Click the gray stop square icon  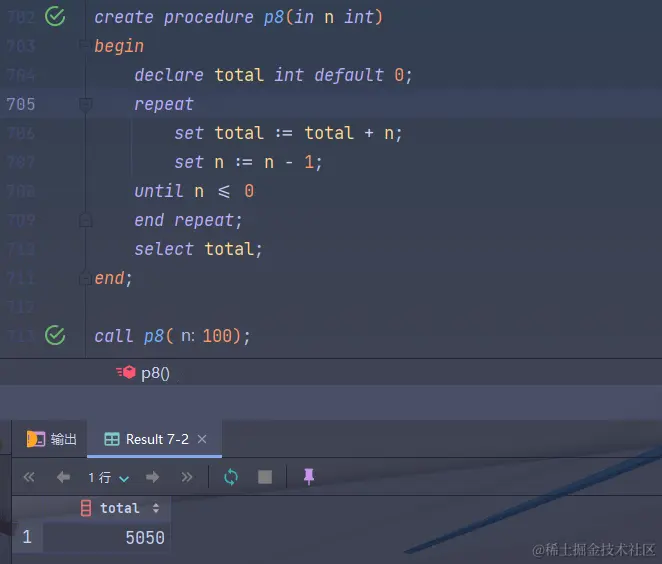click(x=265, y=477)
